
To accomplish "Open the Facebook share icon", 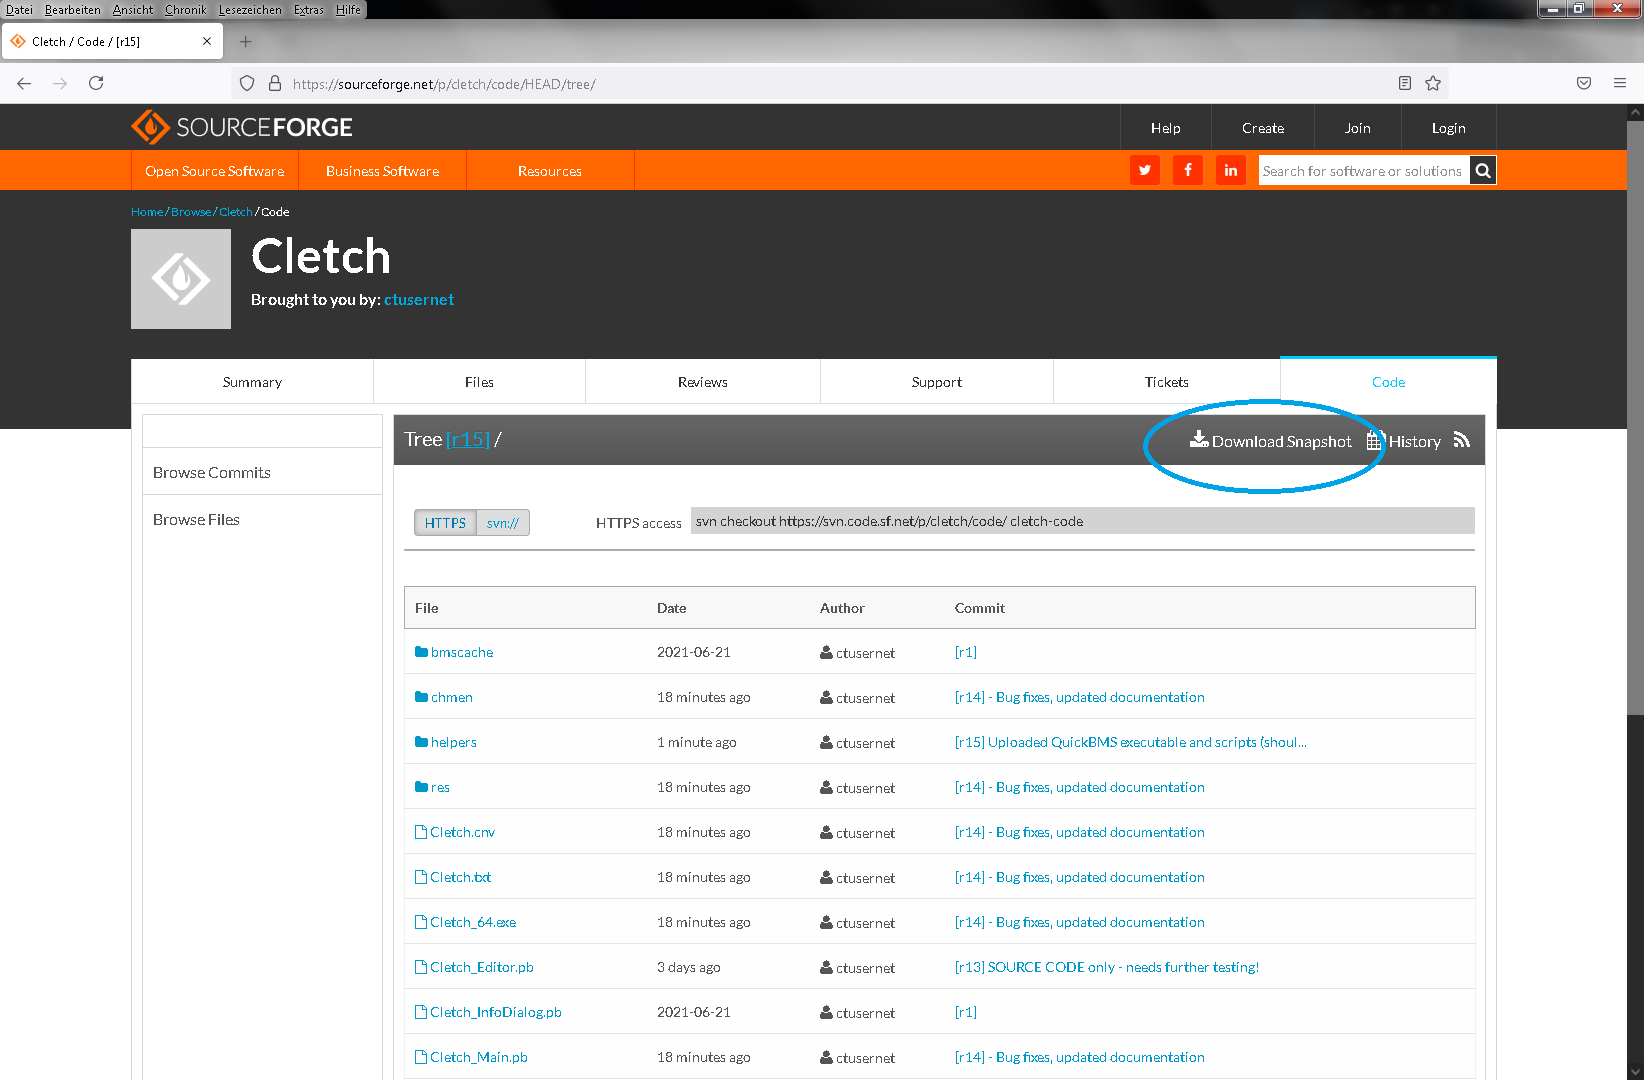I will click(x=1188, y=170).
